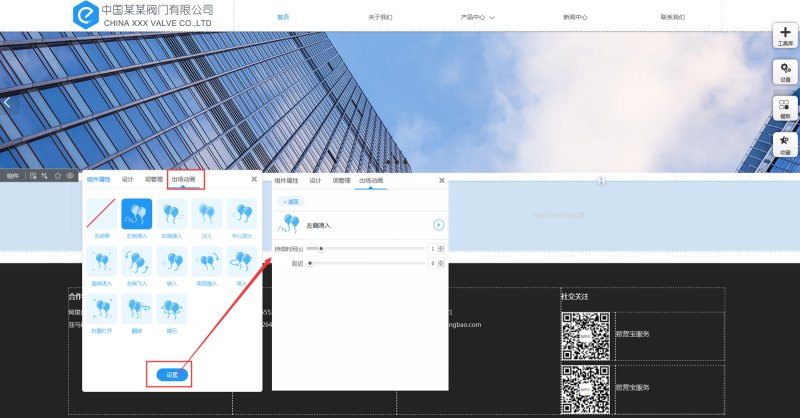The image size is (800, 418).
Task: Click label beside the lower QR code
Action: pos(633,387)
